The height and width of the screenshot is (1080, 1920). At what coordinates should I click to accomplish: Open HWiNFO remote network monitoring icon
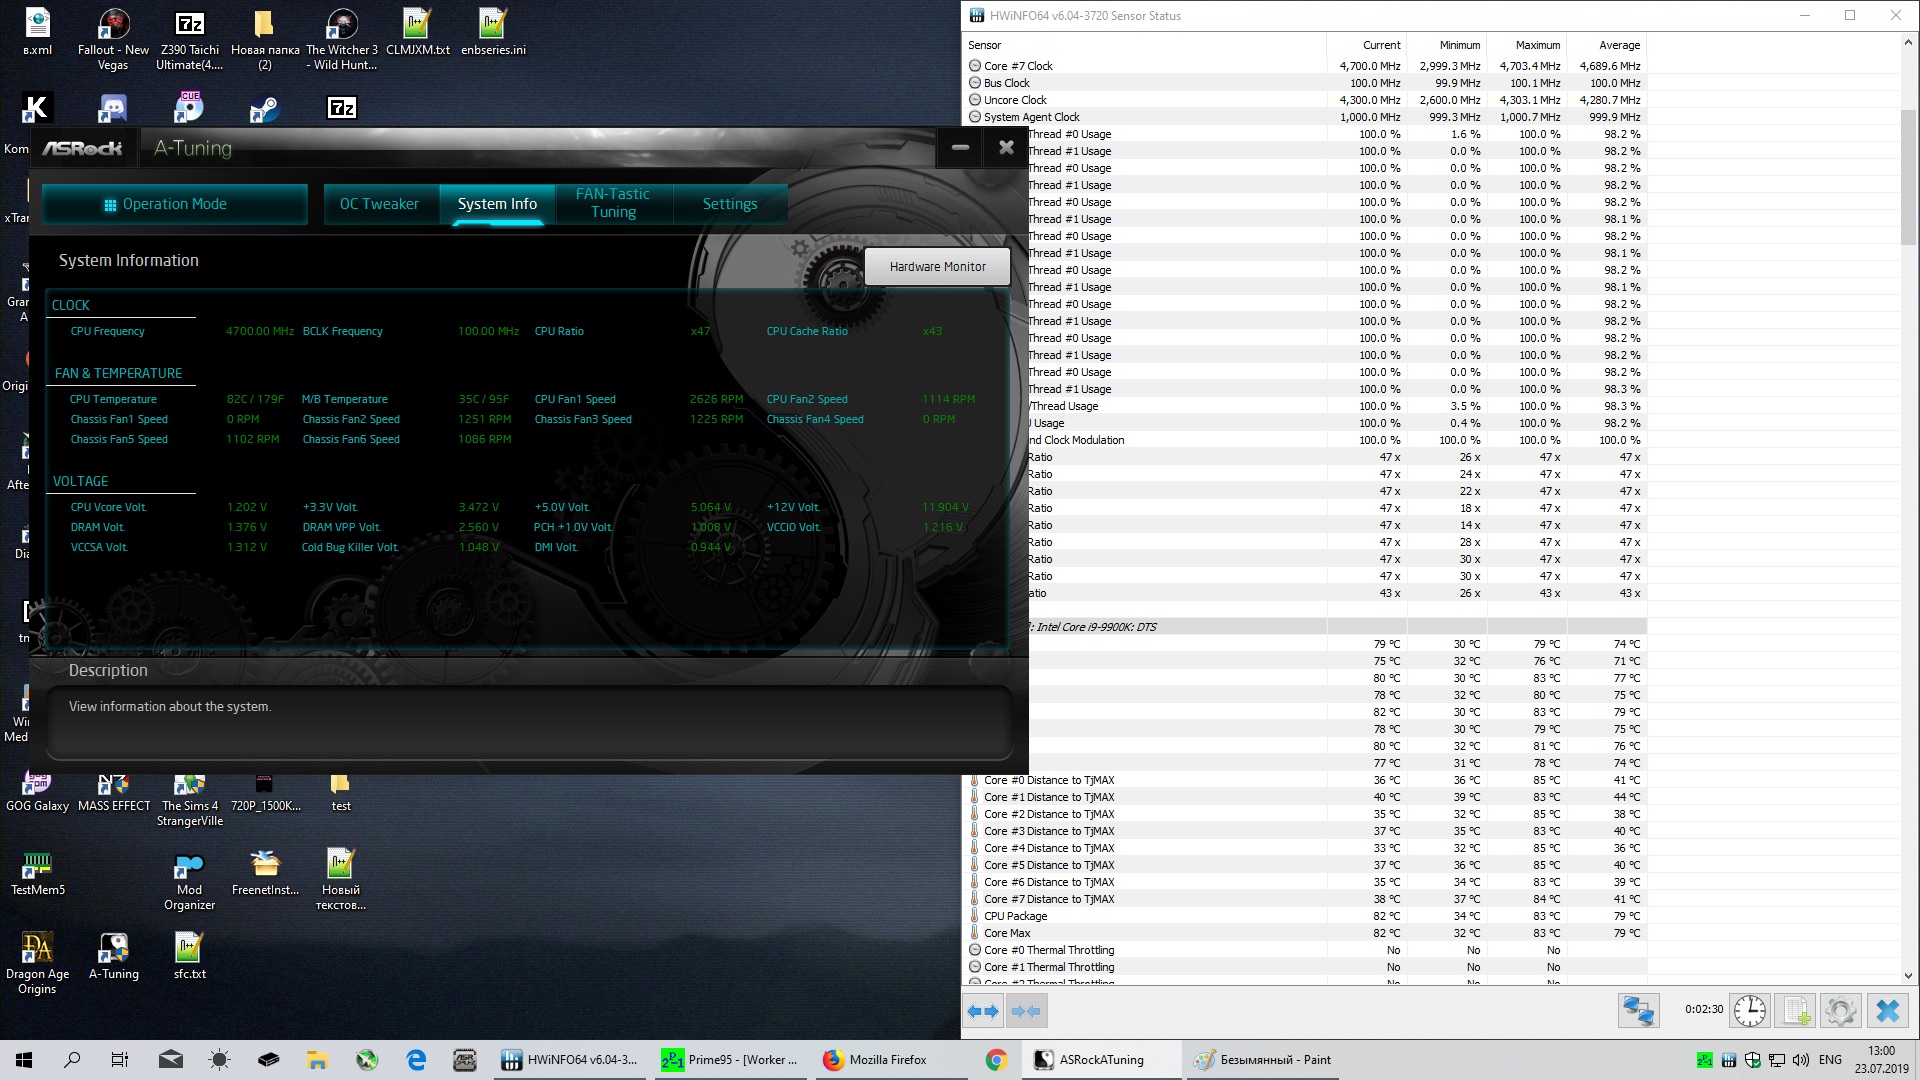tap(1638, 1011)
